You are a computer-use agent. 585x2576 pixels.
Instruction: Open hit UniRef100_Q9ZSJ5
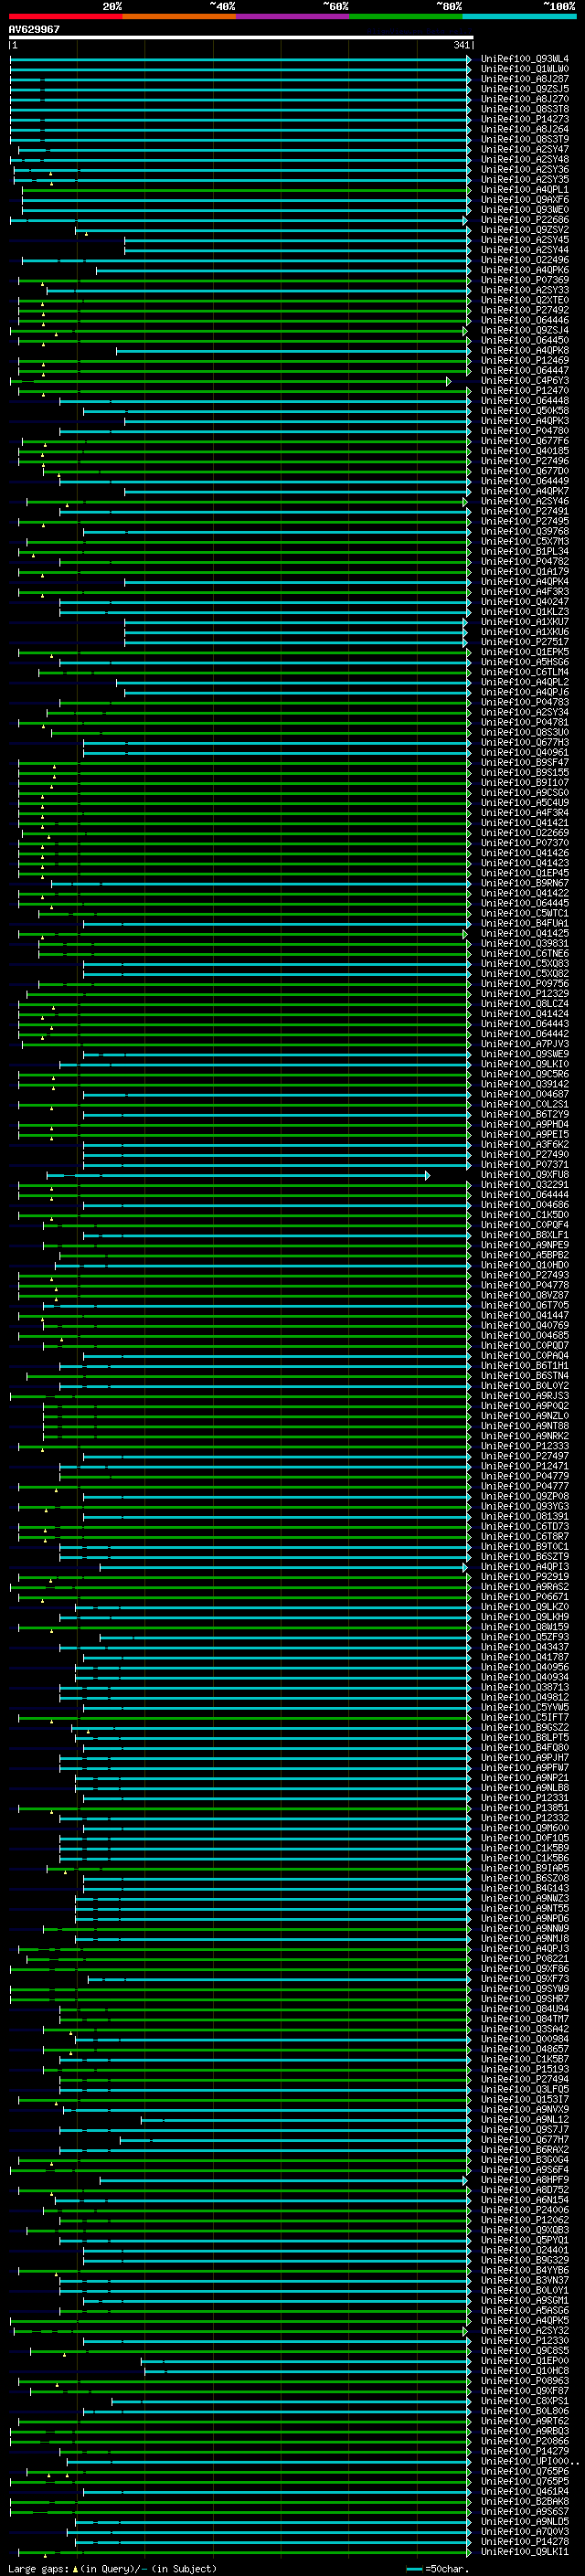click(x=525, y=89)
